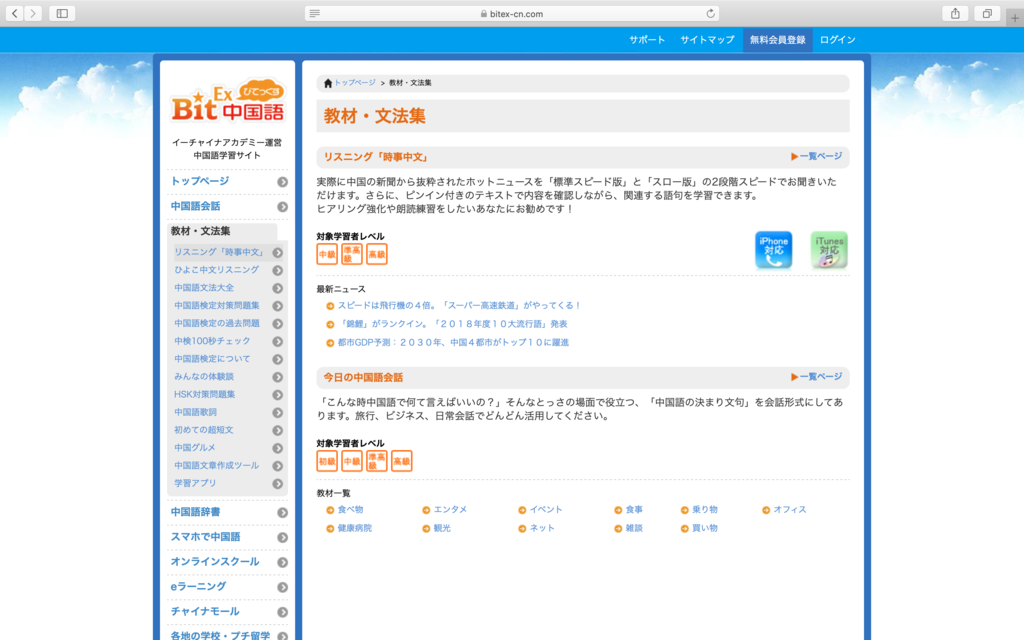Click the arrow icon beside HSK対策問題集
This screenshot has width=1024, height=640.
click(x=278, y=395)
